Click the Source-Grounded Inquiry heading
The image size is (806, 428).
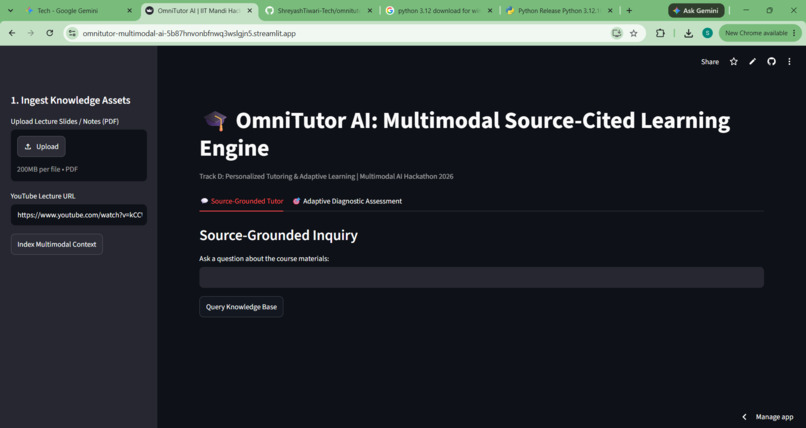(279, 235)
